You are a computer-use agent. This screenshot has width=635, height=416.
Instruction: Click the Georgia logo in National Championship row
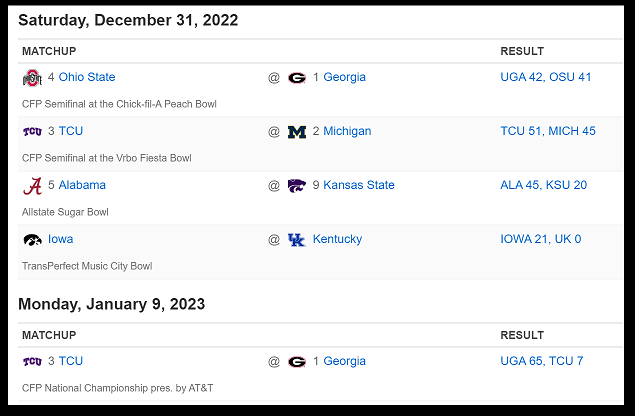297,362
